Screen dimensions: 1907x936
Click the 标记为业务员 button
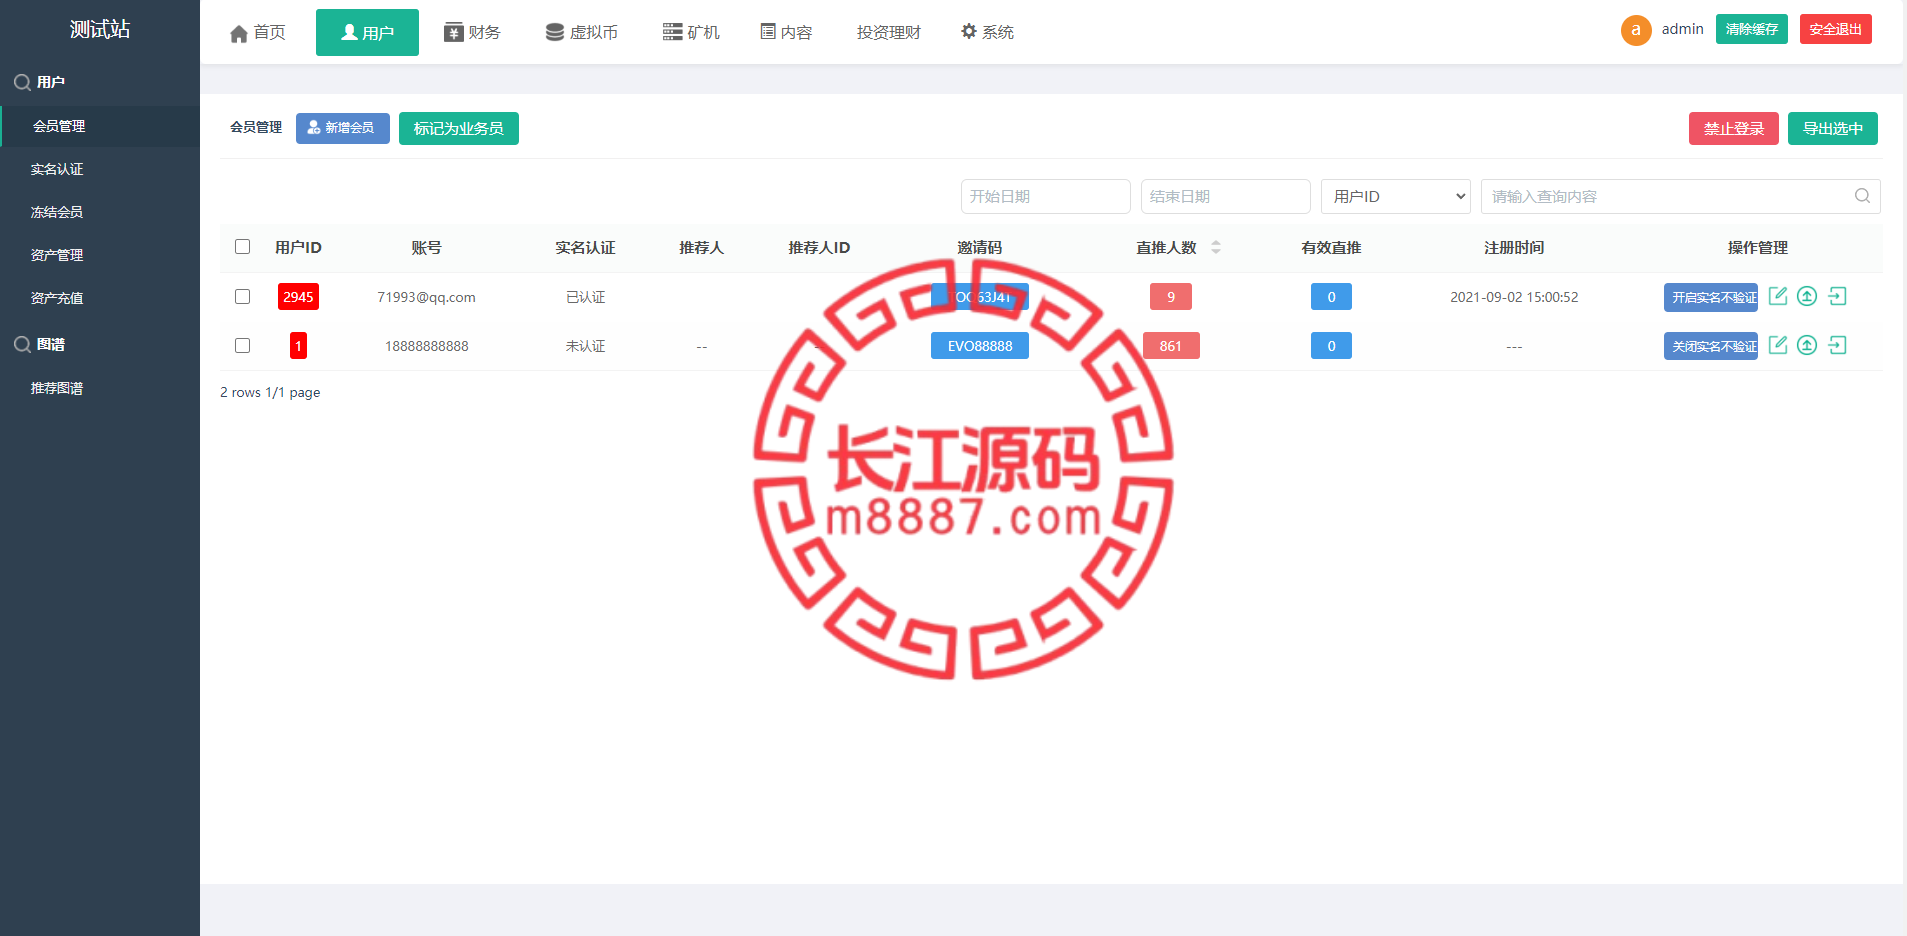click(459, 128)
